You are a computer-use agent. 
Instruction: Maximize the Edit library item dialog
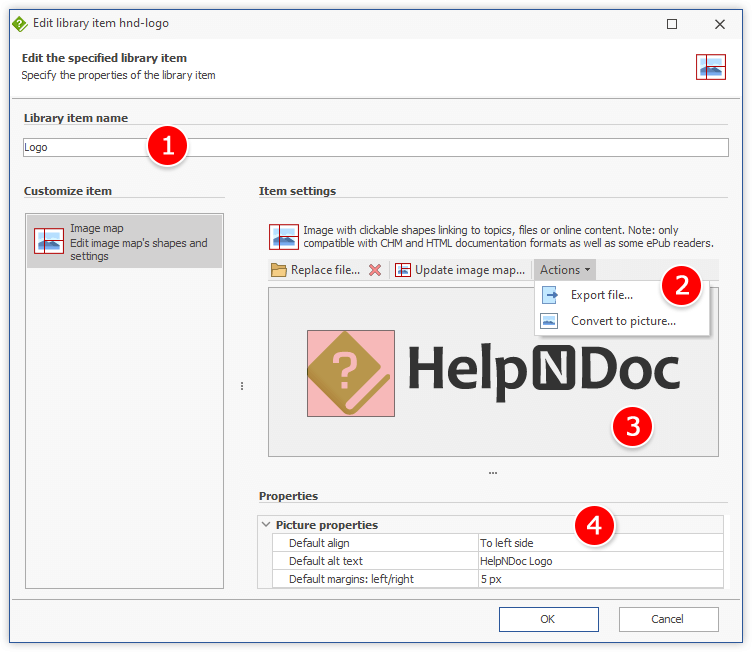(672, 24)
